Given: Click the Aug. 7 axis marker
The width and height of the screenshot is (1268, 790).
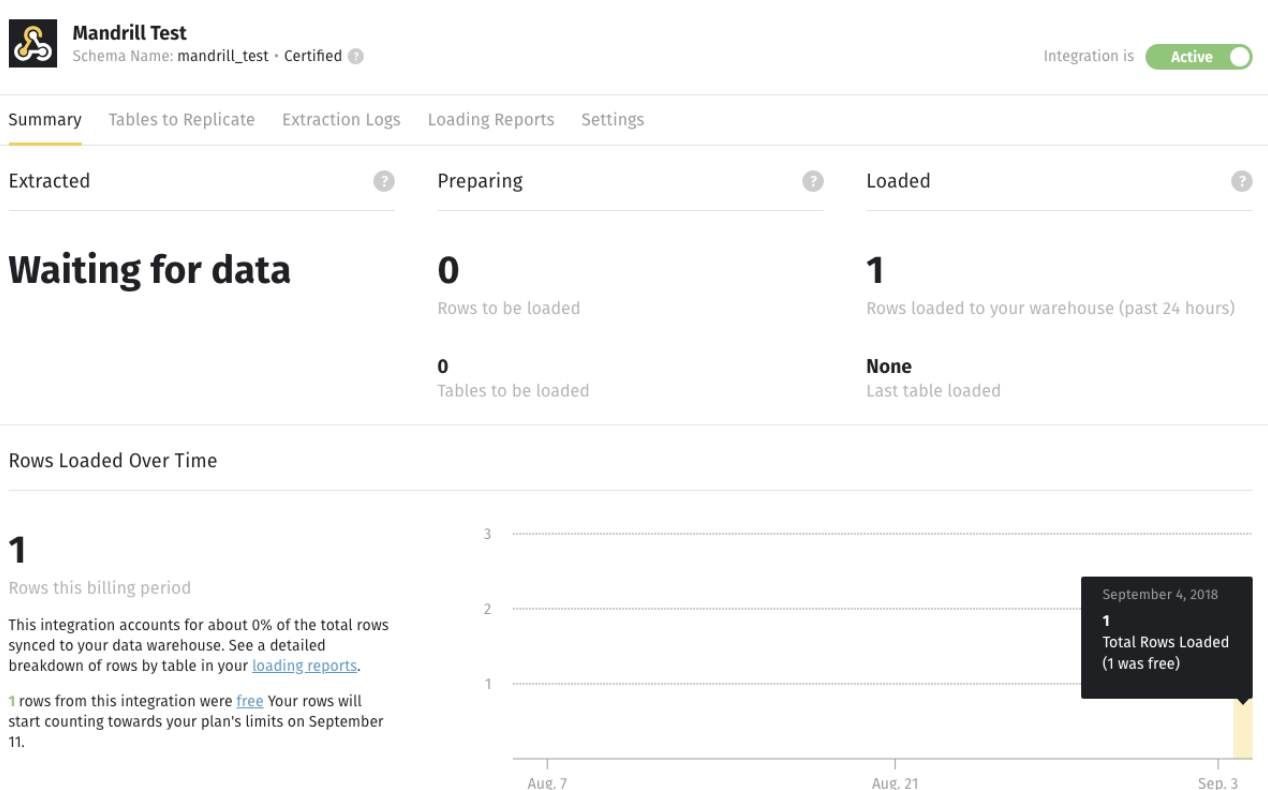Looking at the screenshot, I should point(547,782).
